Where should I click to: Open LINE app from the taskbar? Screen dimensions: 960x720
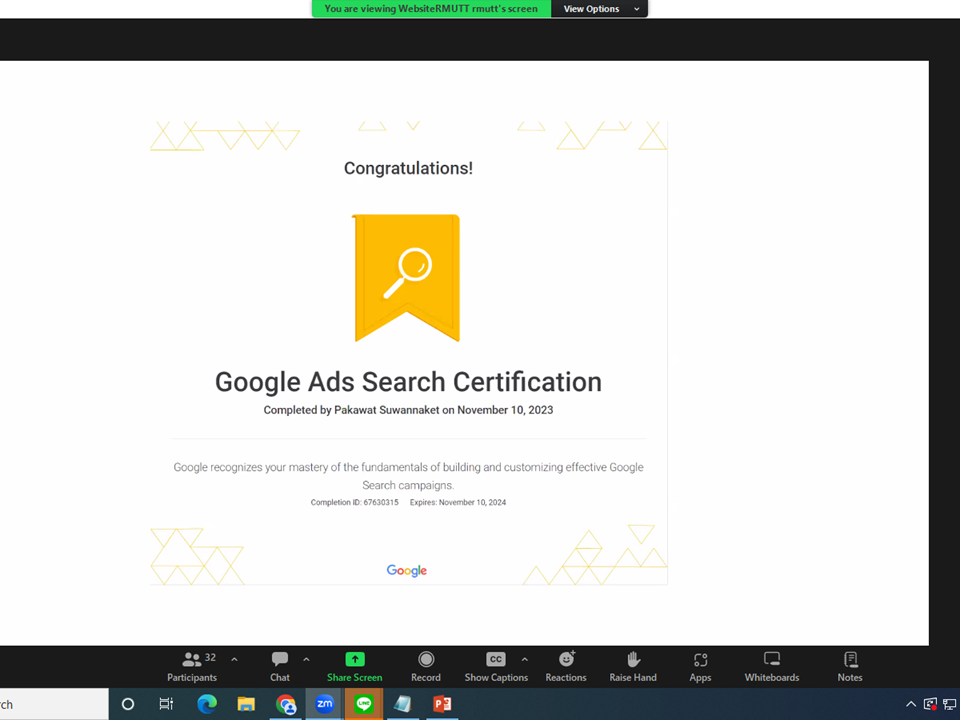click(x=364, y=704)
